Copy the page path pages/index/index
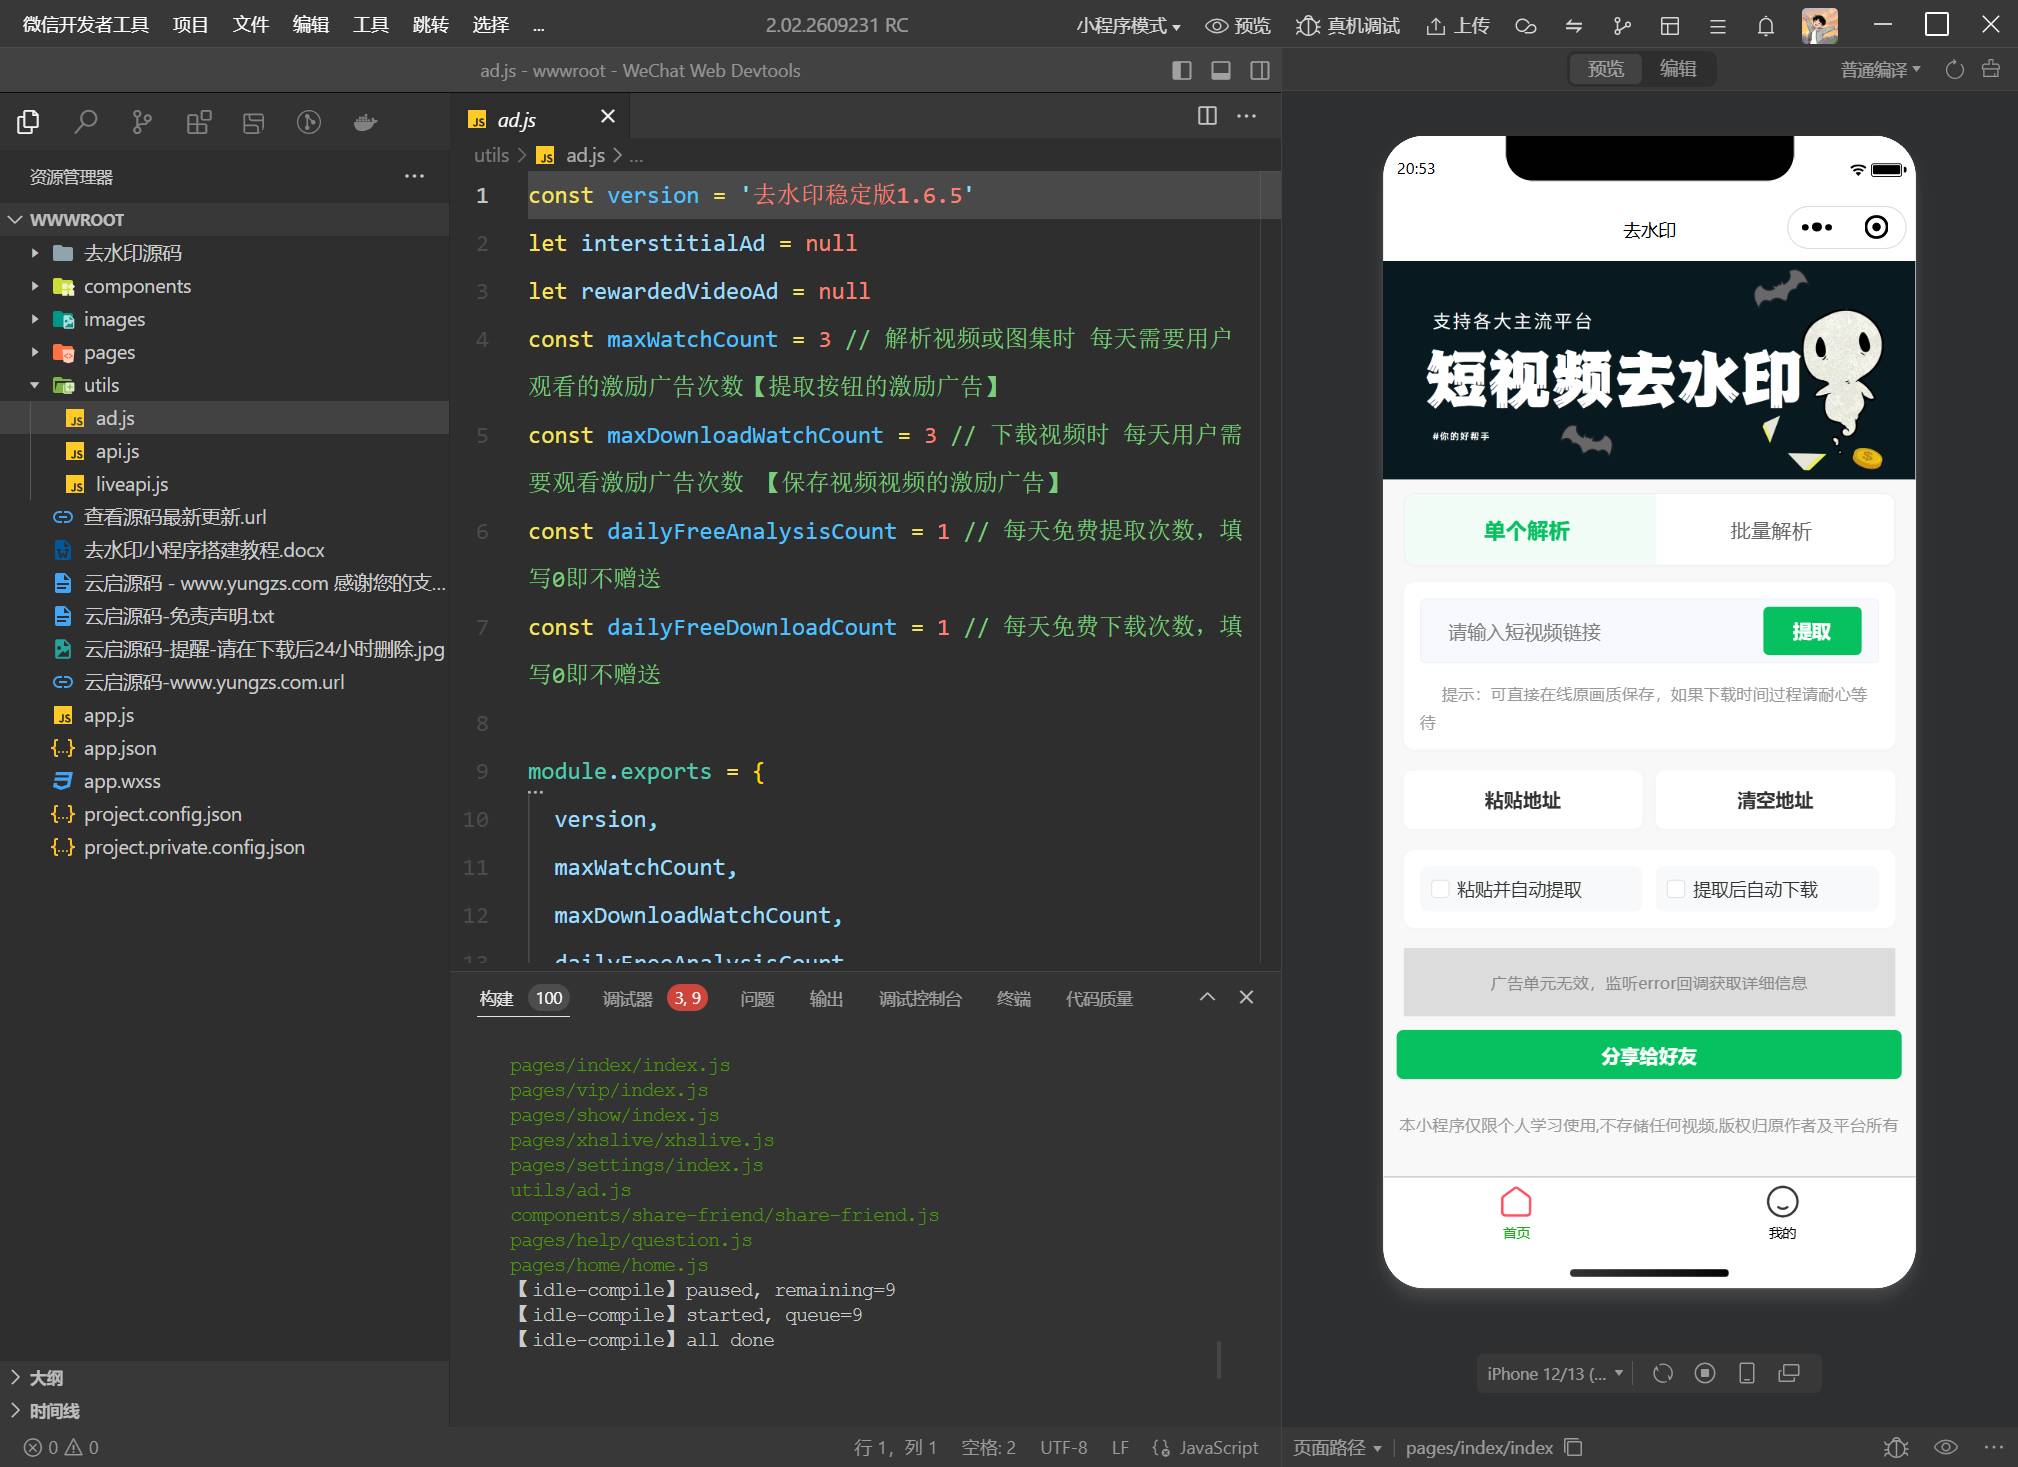Image resolution: width=2018 pixels, height=1467 pixels. [1573, 1447]
